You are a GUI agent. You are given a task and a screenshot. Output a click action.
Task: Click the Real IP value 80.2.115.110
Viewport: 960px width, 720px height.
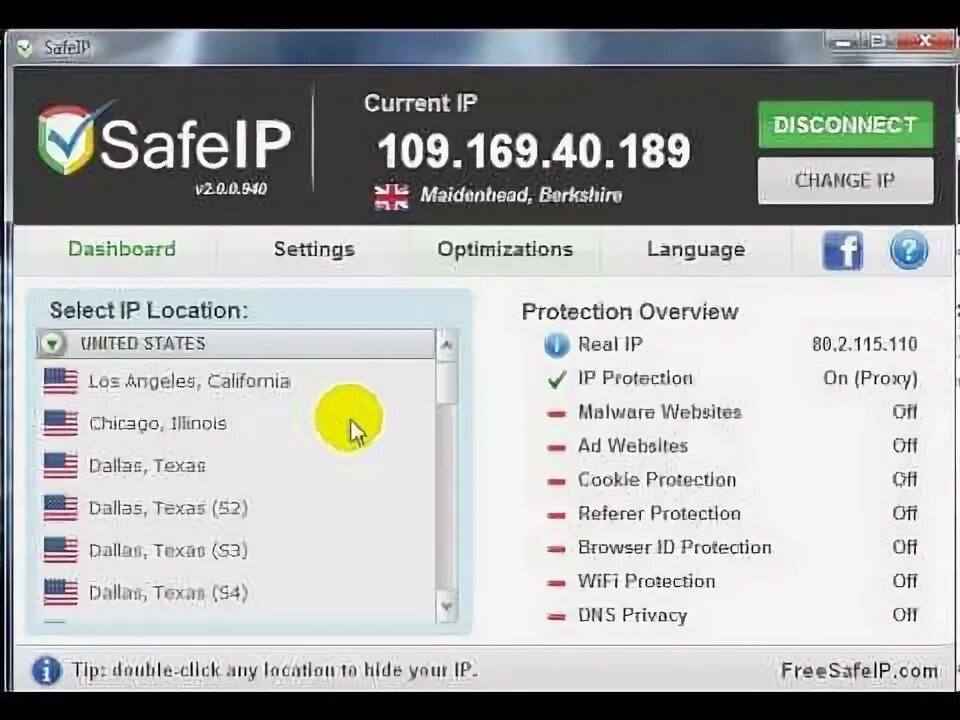(864, 344)
